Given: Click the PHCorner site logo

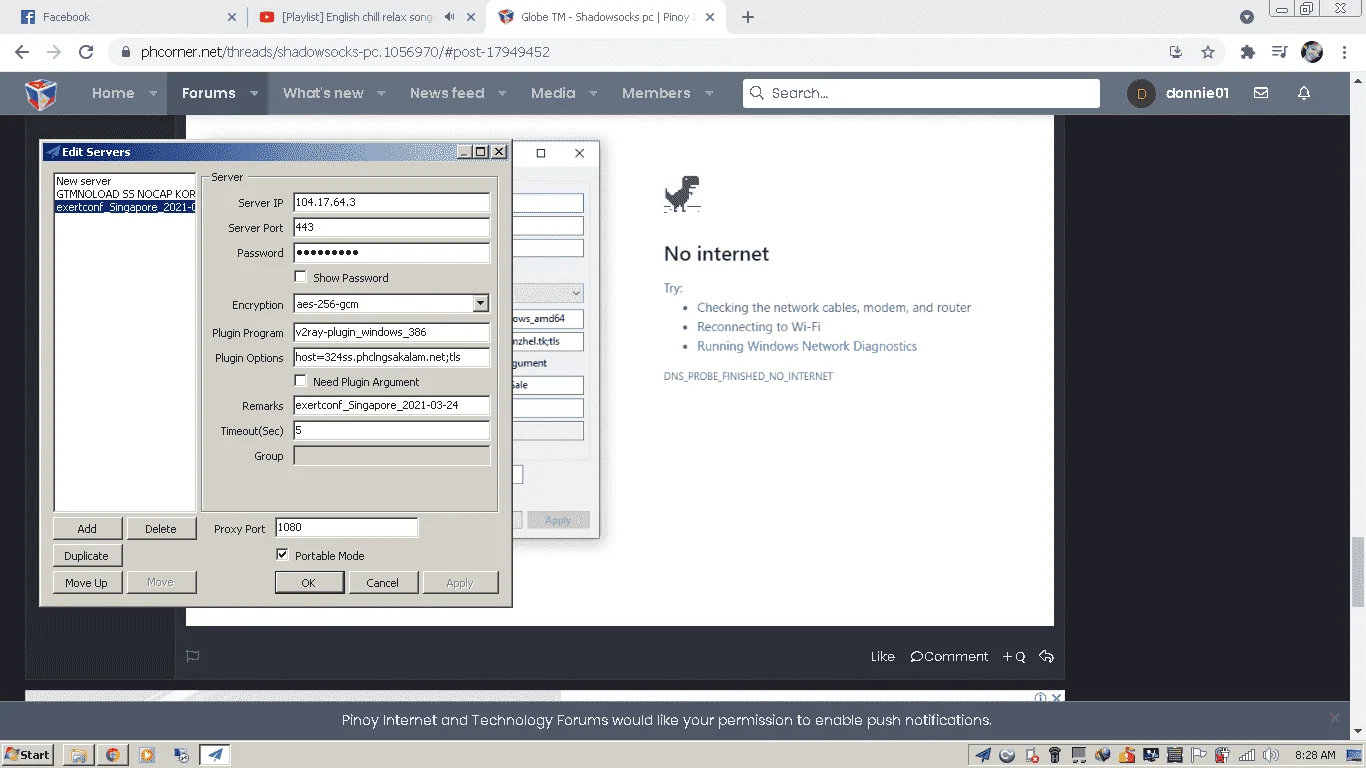Looking at the screenshot, I should (x=41, y=94).
